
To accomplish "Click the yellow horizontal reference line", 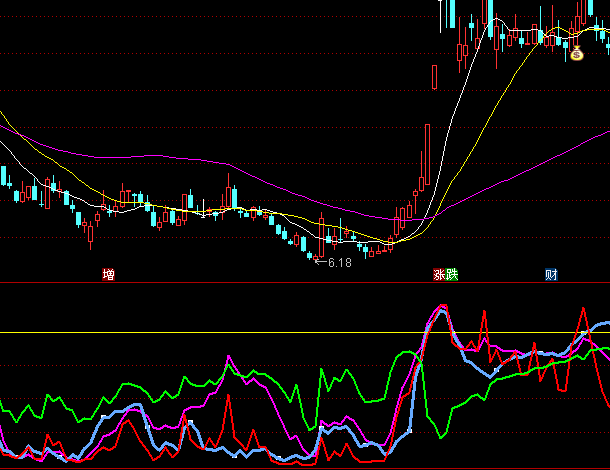I will coord(200,332).
